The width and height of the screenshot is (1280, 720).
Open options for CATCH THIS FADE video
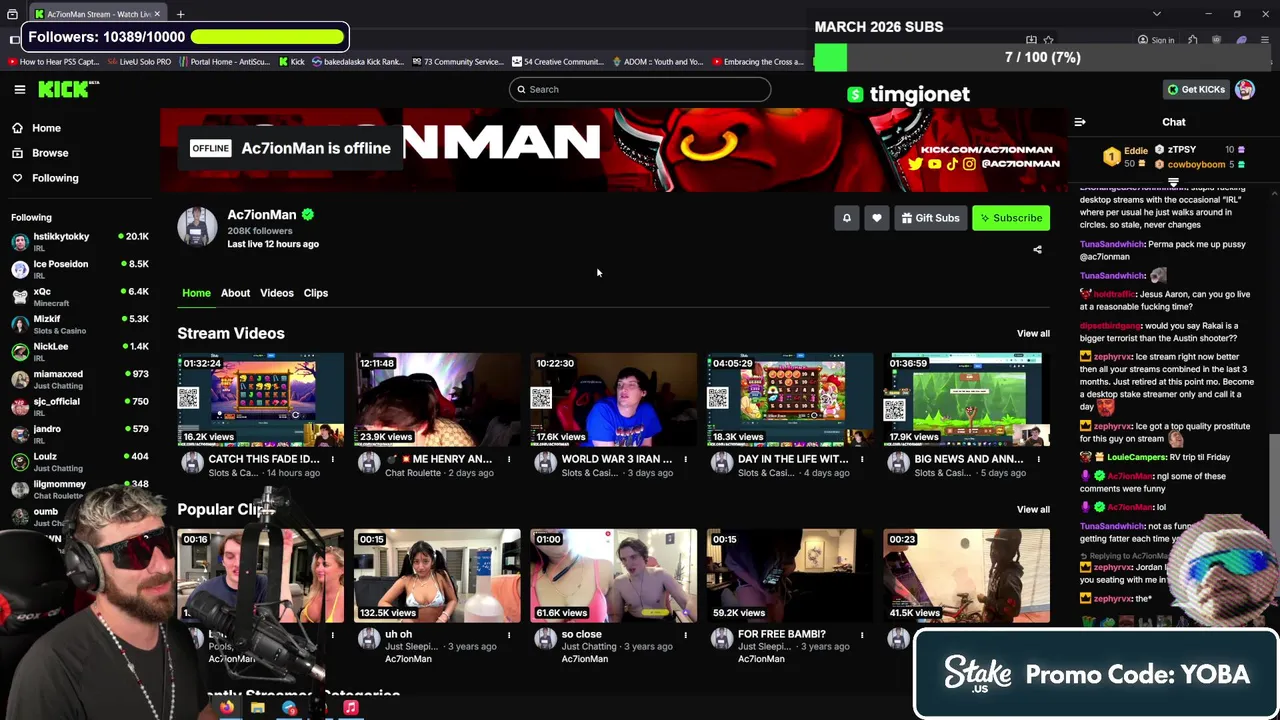[333, 459]
